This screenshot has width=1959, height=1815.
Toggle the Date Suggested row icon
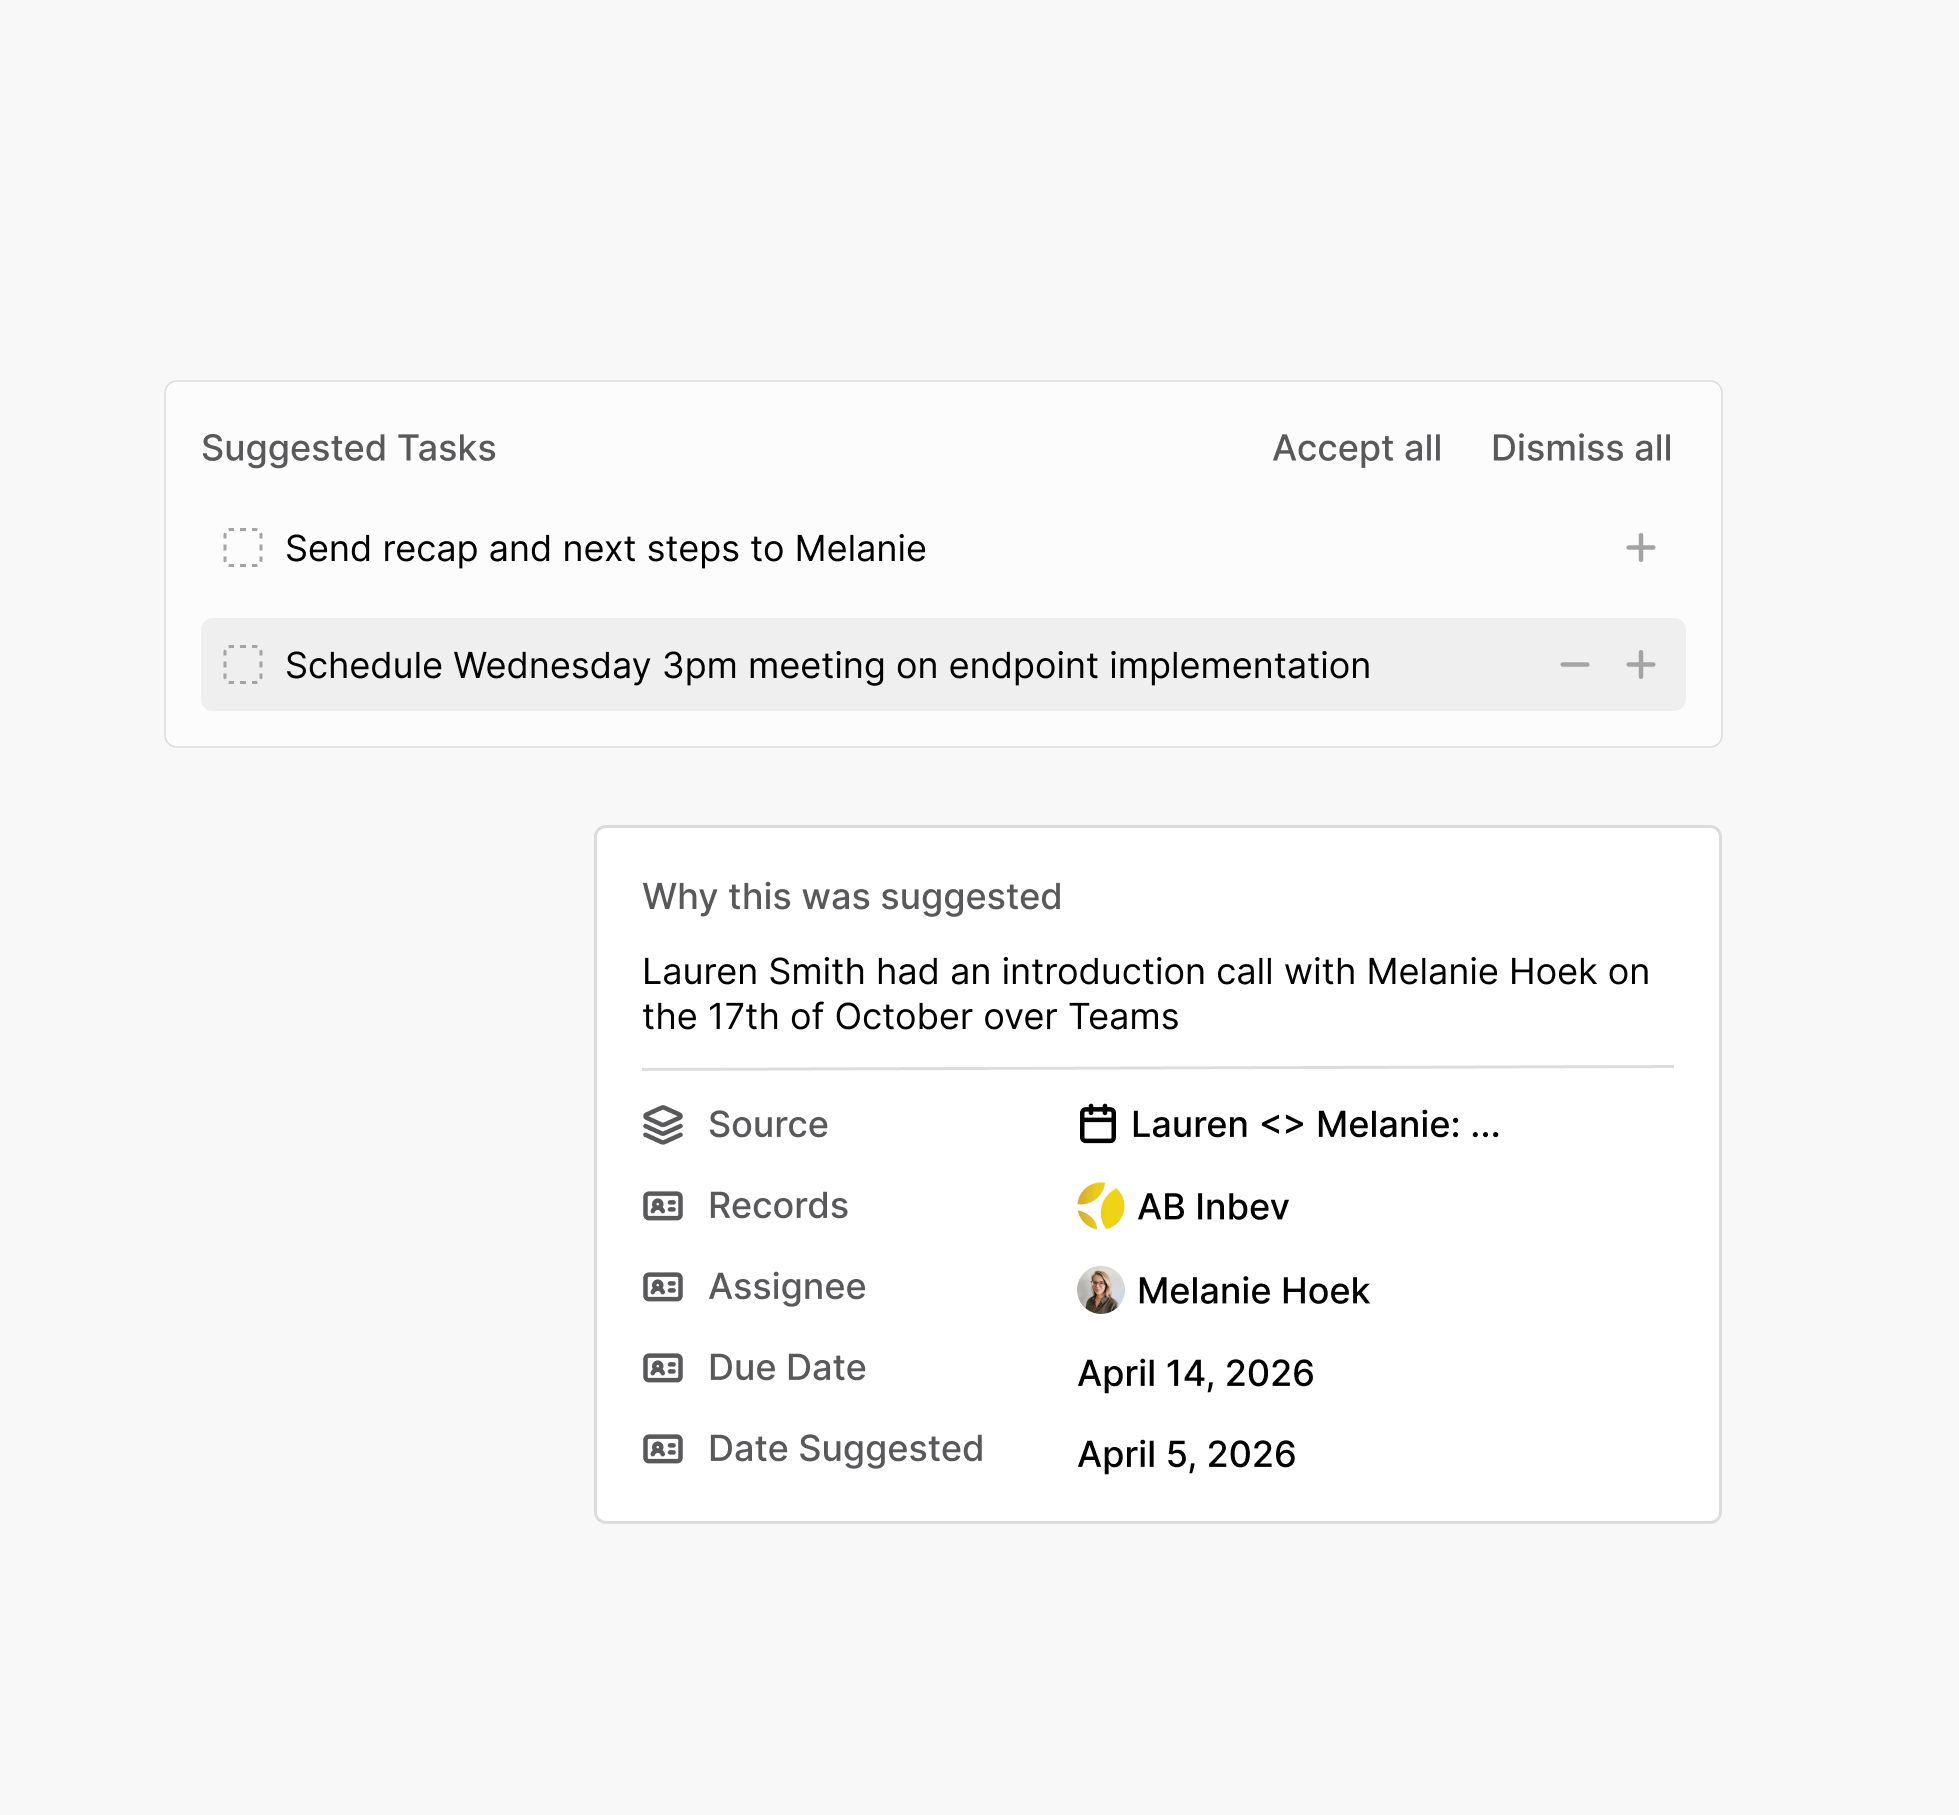pos(662,1449)
